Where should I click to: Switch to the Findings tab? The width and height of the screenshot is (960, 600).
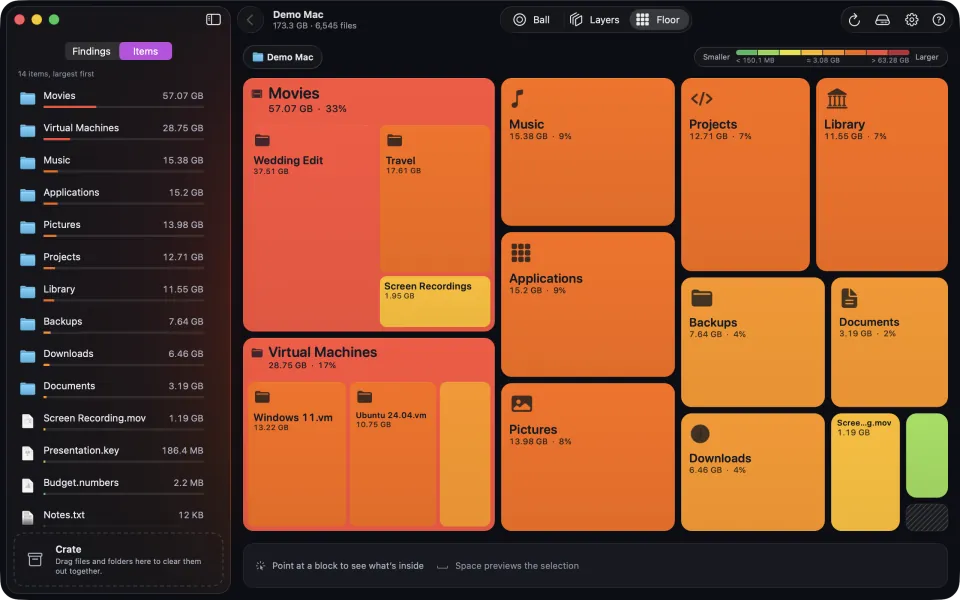[91, 51]
